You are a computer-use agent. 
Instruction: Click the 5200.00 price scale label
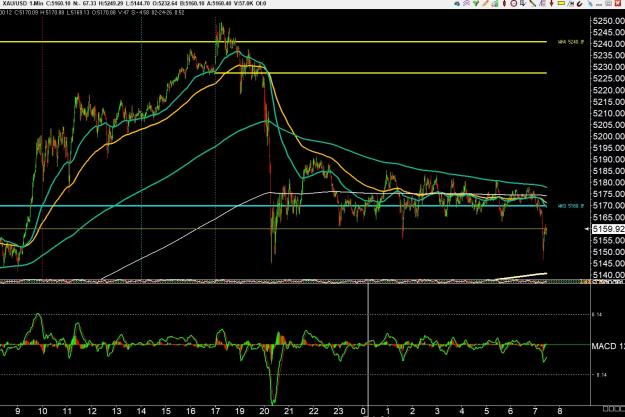click(609, 136)
